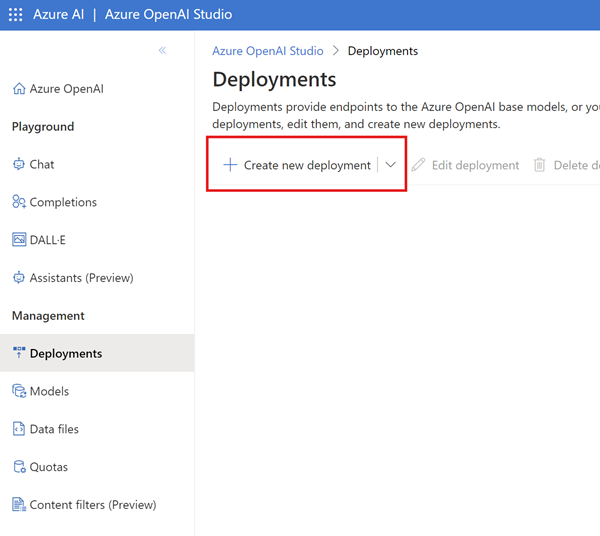600x536 pixels.
Task: Select Deployments in the sidebar
Action: click(x=97, y=353)
